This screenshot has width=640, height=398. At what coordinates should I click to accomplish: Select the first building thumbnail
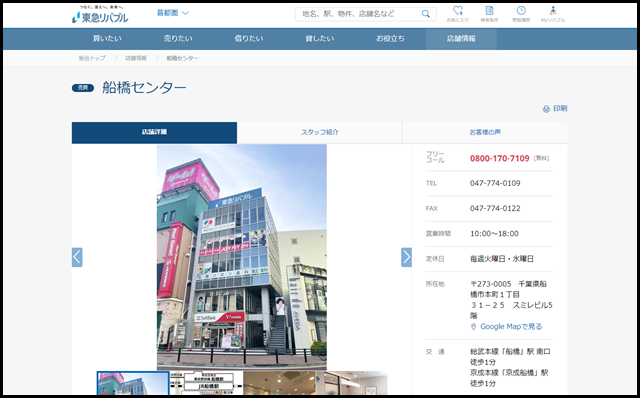pyautogui.click(x=133, y=383)
